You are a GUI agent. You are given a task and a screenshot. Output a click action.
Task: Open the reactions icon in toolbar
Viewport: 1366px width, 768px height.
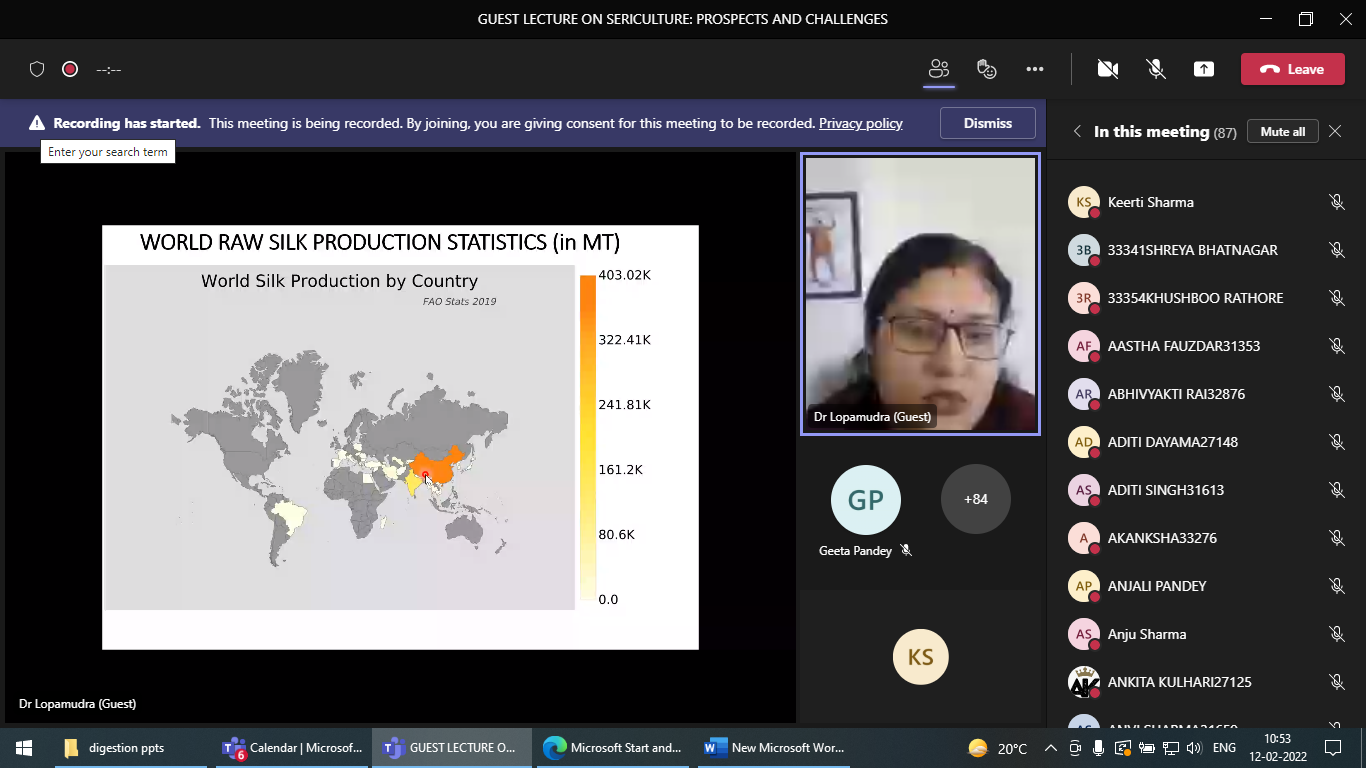987,69
